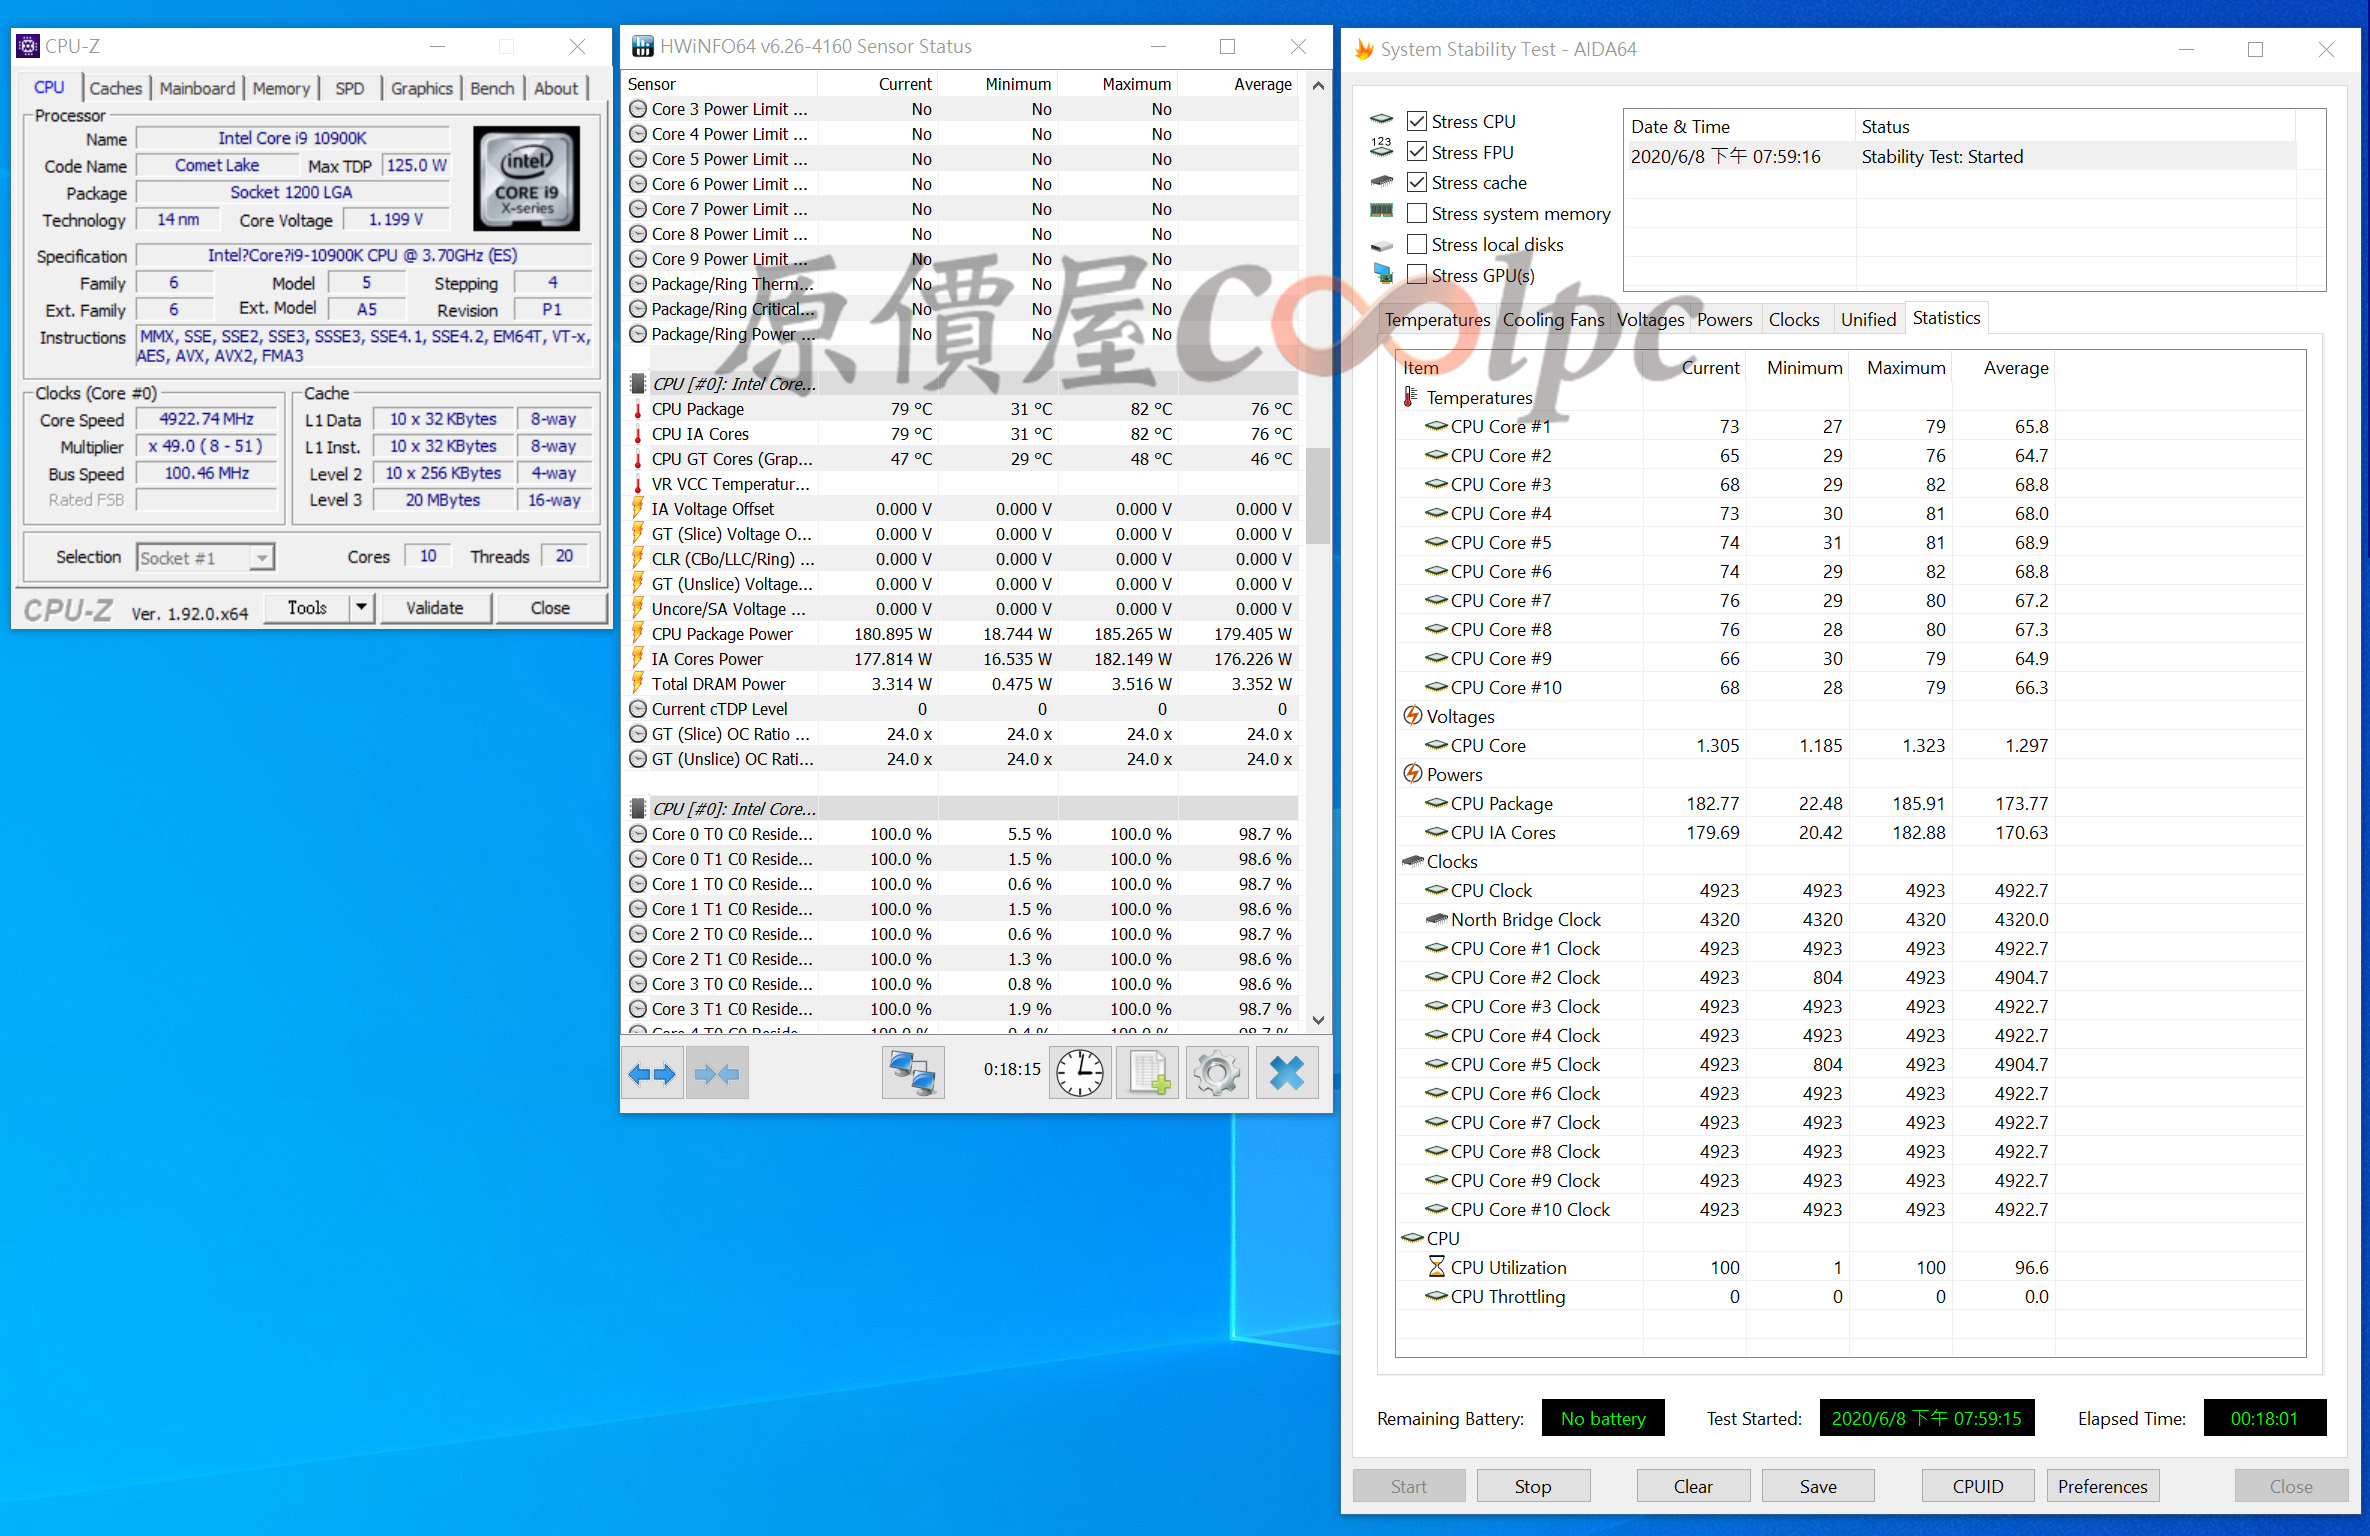The image size is (2370, 1536).
Task: Click the HWiNFO64 title bar app icon
Action: click(x=642, y=46)
